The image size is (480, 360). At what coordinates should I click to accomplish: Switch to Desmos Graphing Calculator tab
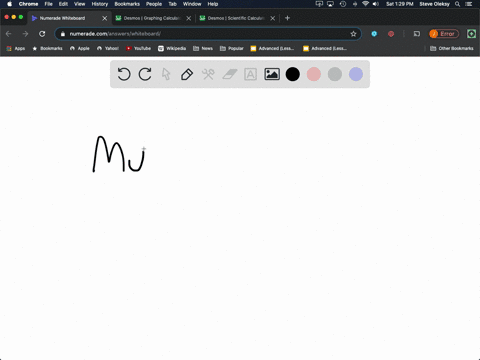[152, 18]
